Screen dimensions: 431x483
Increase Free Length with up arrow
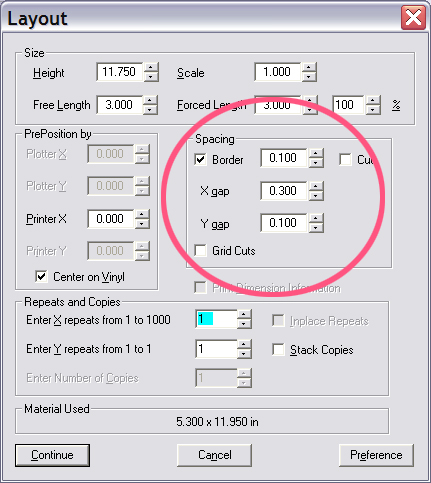coord(150,100)
